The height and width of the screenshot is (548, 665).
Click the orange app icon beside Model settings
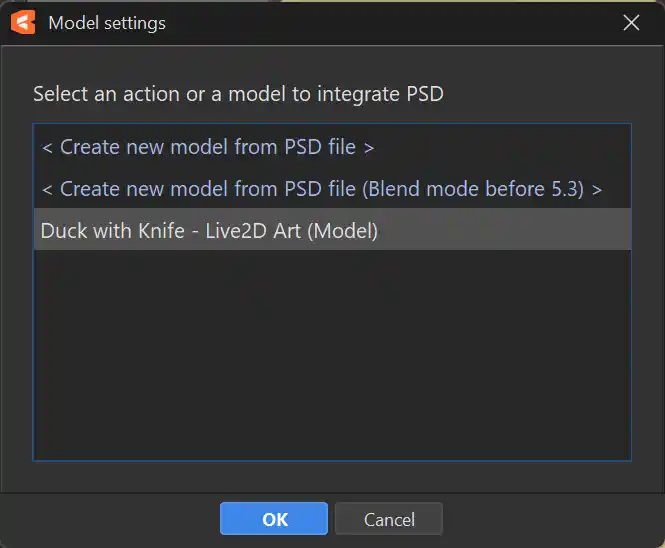coord(24,22)
